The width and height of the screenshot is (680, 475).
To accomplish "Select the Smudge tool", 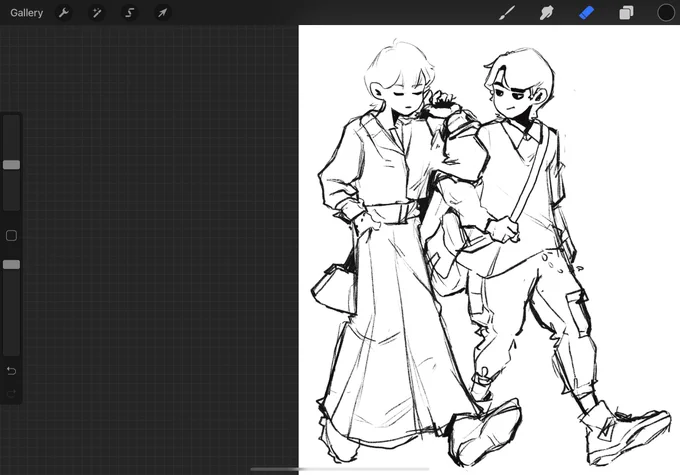I will pyautogui.click(x=546, y=13).
